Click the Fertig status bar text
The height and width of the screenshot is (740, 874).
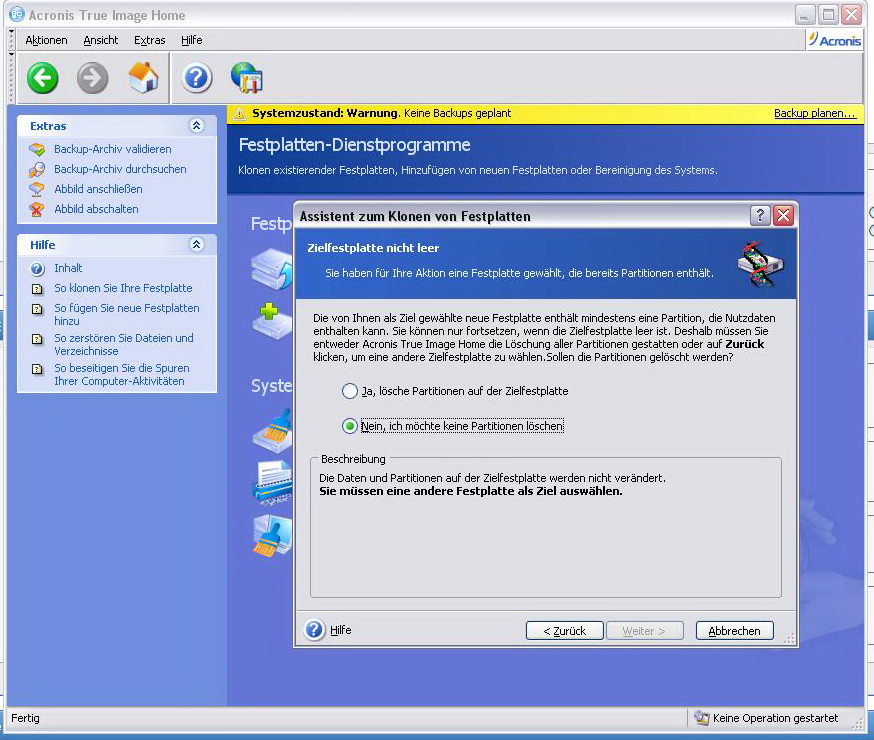click(25, 718)
